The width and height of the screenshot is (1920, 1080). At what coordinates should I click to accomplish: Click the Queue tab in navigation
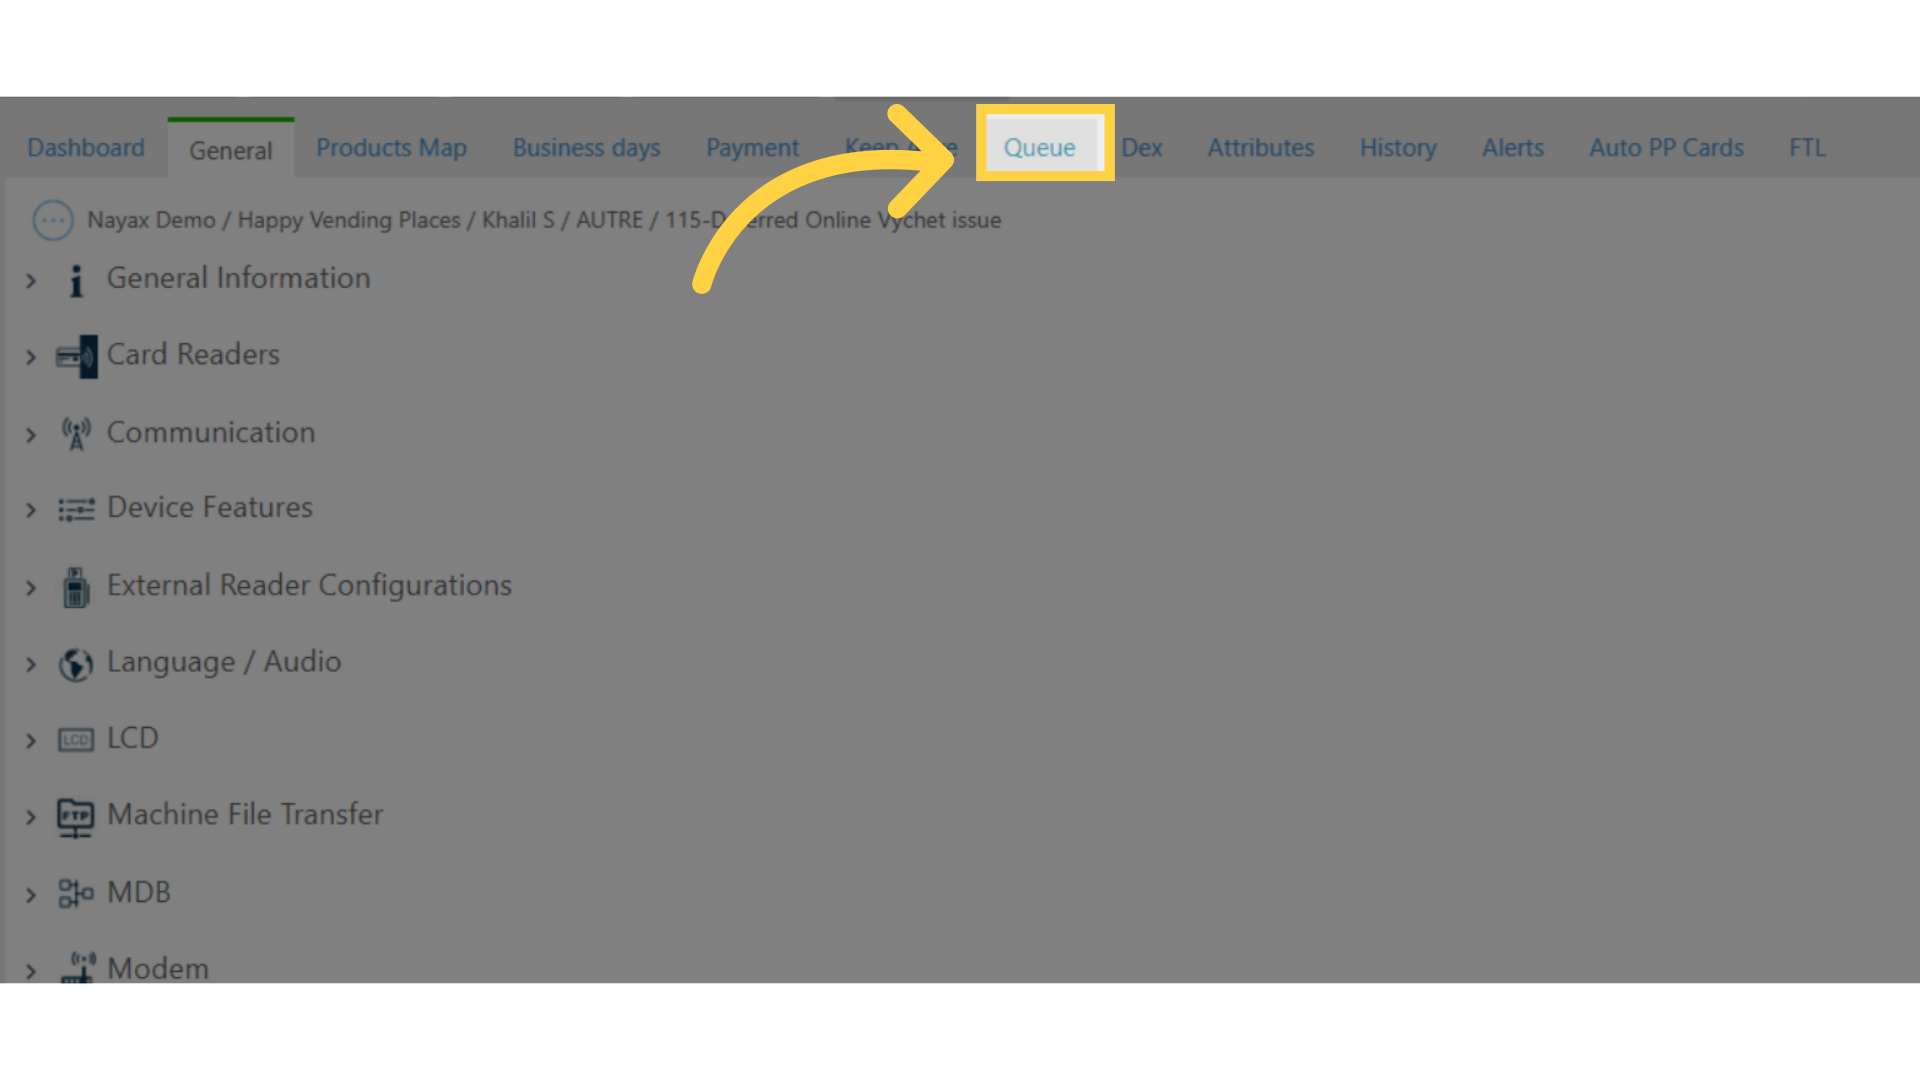click(1039, 148)
